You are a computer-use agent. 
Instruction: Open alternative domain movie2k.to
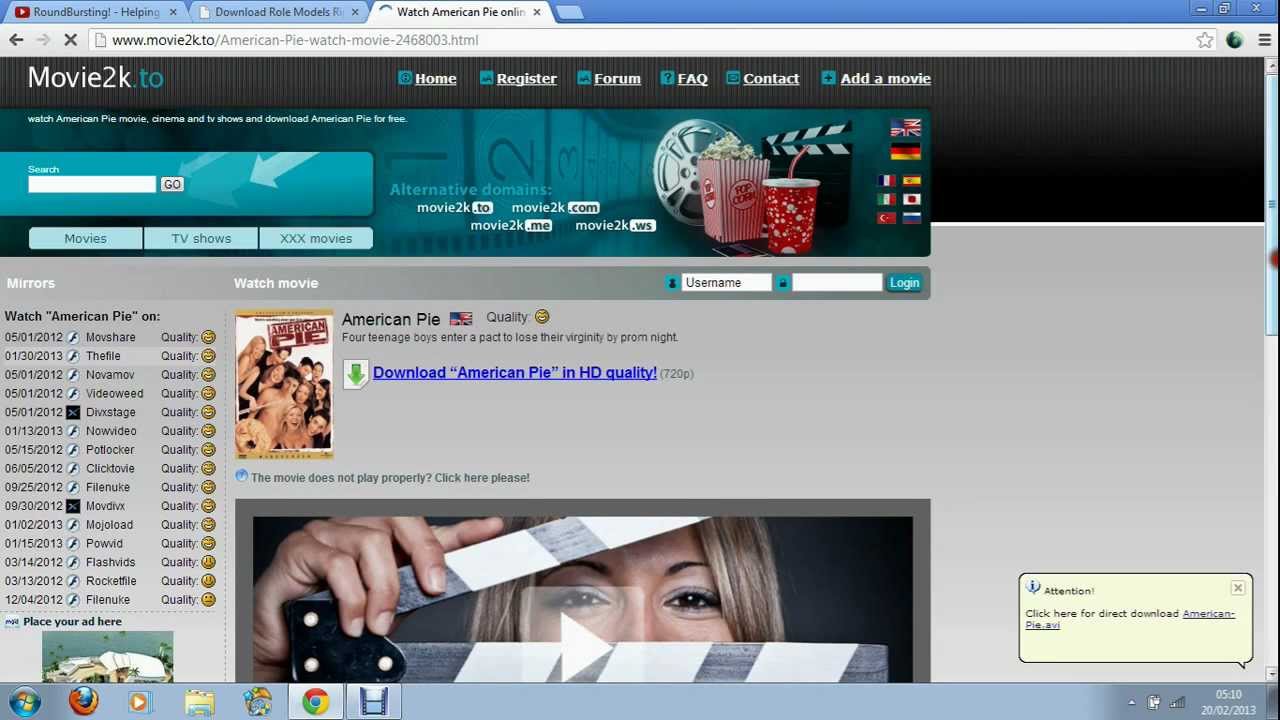pyautogui.click(x=455, y=207)
